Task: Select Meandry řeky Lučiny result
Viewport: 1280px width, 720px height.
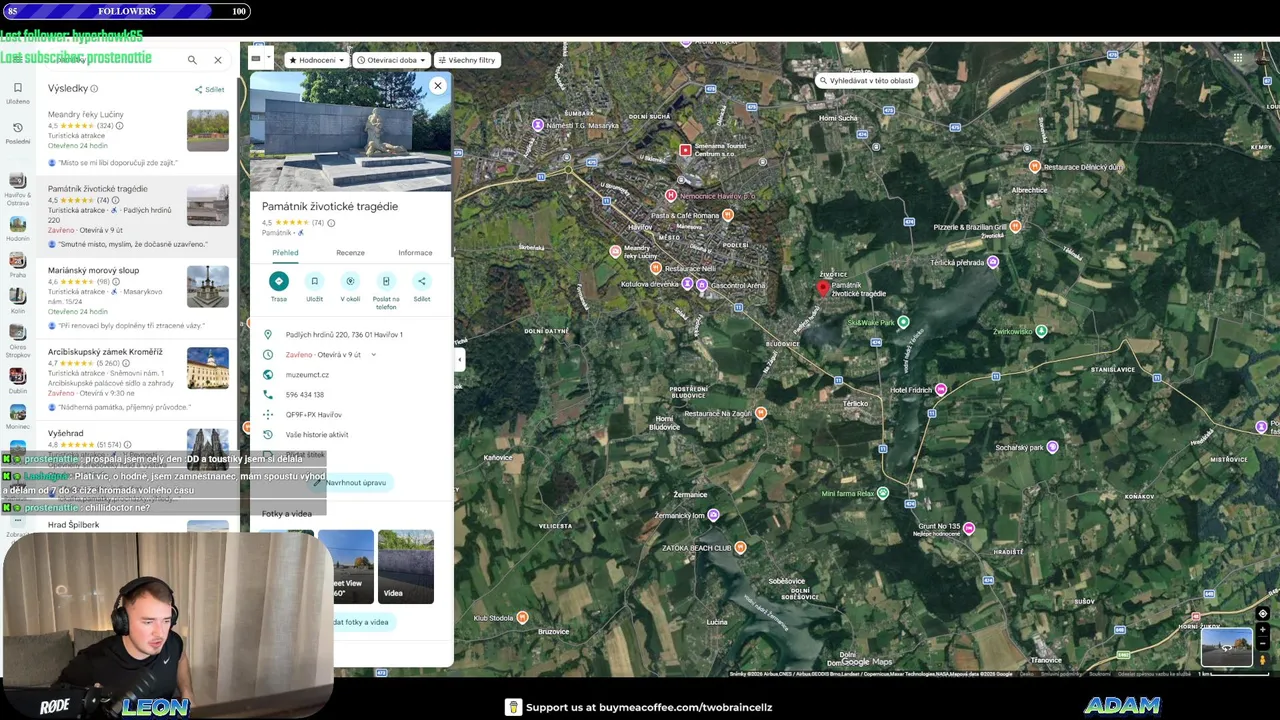Action: tap(138, 138)
